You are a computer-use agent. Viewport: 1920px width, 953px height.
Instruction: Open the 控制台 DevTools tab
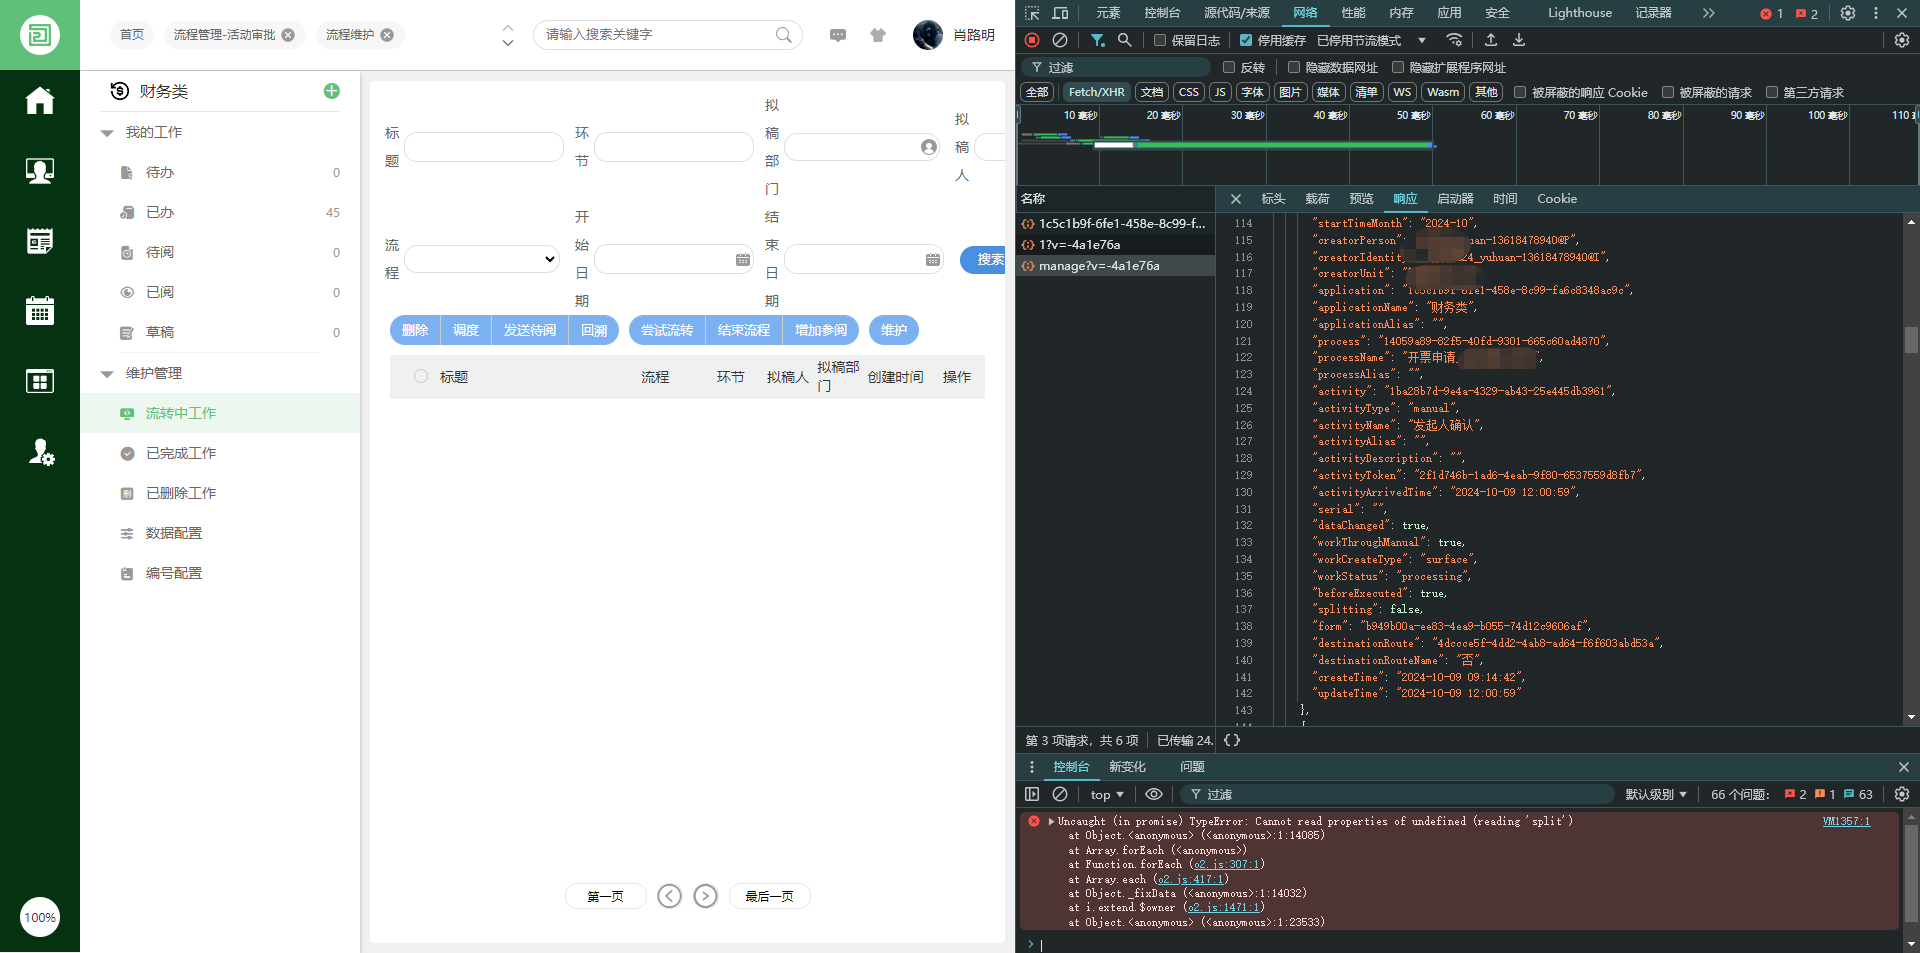1162,13
